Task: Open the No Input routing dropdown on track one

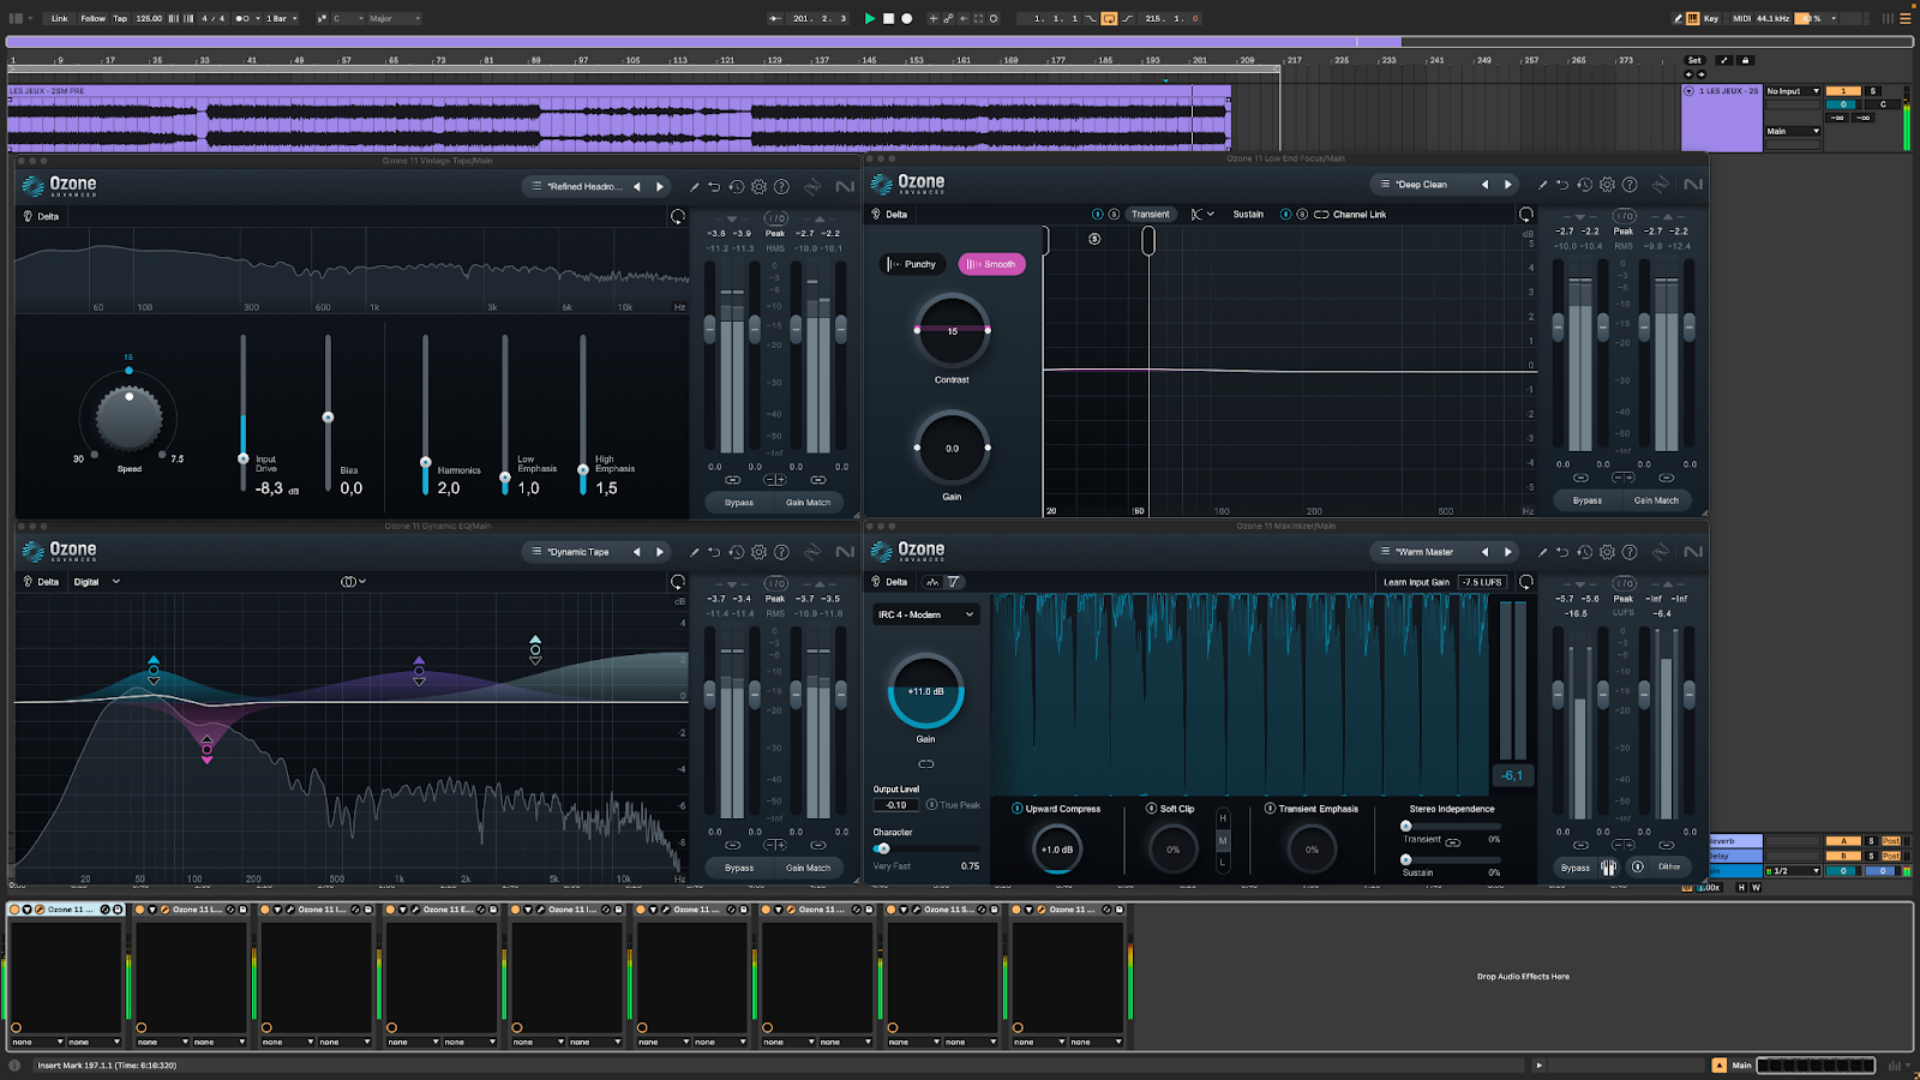Action: [x=1792, y=90]
